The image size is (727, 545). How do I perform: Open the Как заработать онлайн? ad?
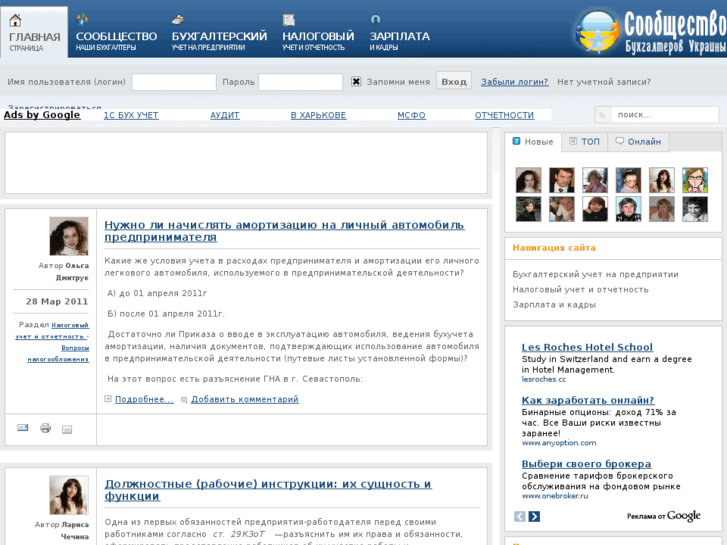[588, 400]
